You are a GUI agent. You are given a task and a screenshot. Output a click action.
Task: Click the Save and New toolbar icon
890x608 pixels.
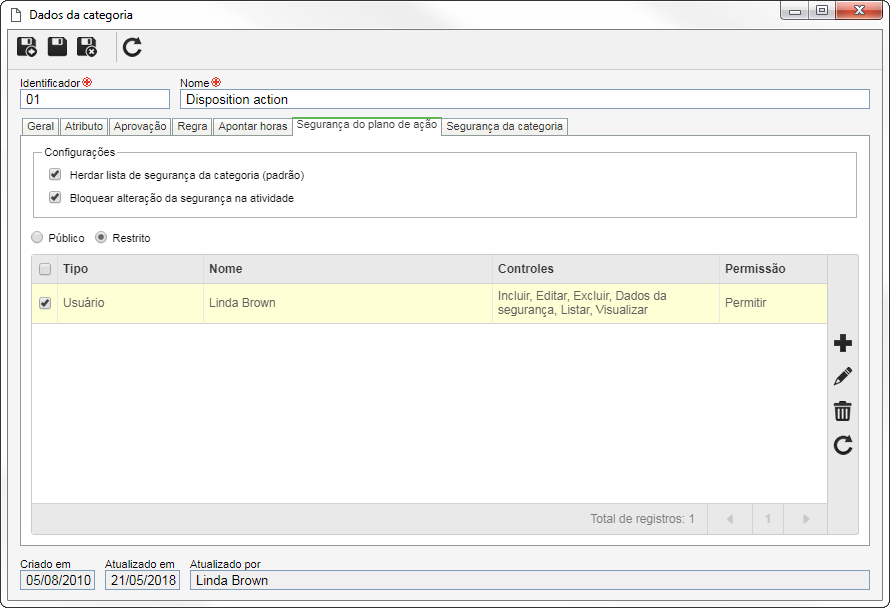point(27,47)
